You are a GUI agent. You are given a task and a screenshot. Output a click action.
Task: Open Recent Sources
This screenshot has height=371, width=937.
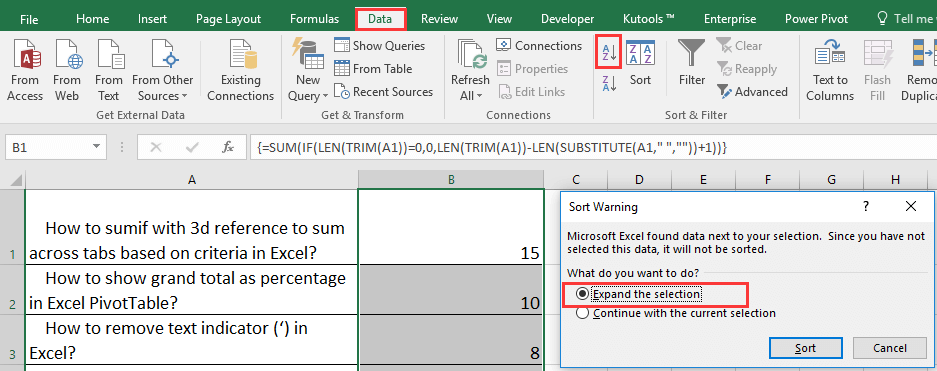click(x=383, y=91)
